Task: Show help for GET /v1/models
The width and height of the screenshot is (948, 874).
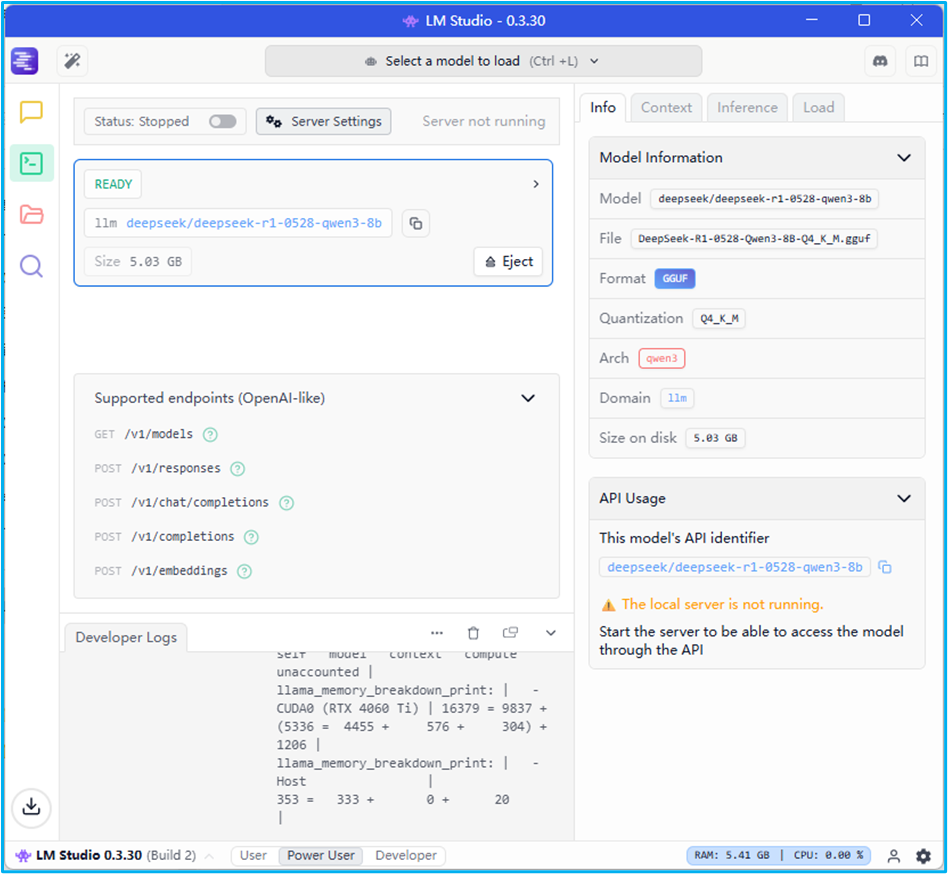Action: (210, 435)
